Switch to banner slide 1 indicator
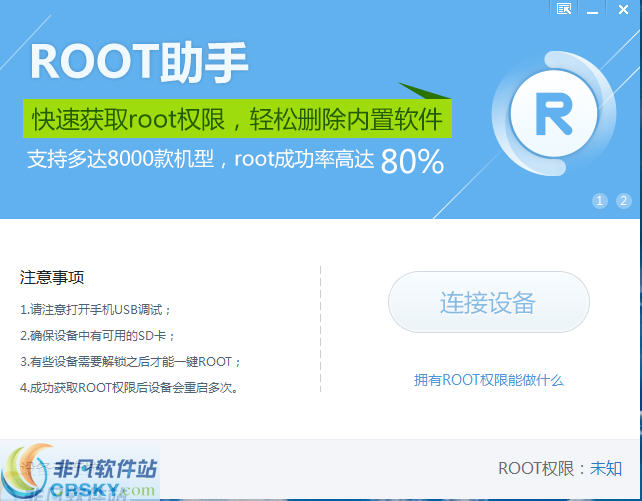 (x=600, y=200)
